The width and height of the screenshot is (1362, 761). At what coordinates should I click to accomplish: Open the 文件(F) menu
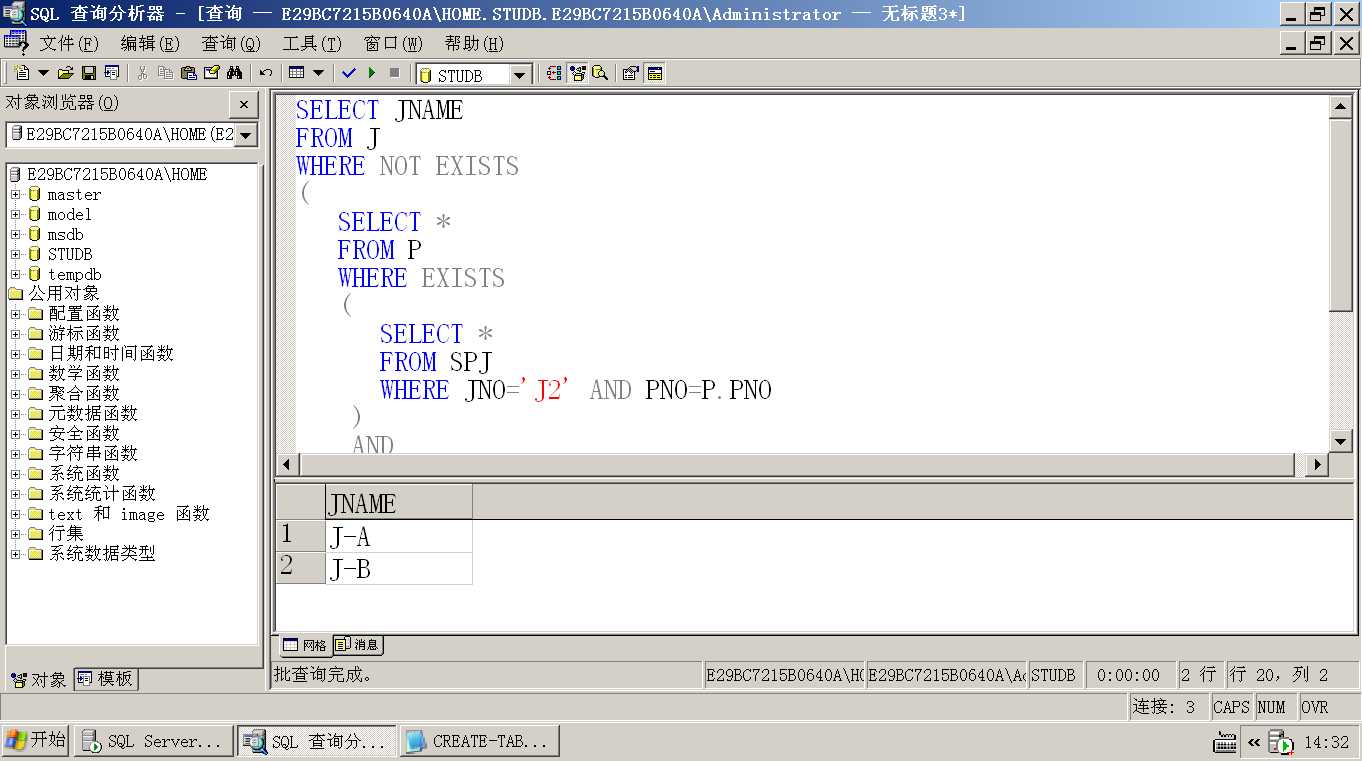(68, 44)
